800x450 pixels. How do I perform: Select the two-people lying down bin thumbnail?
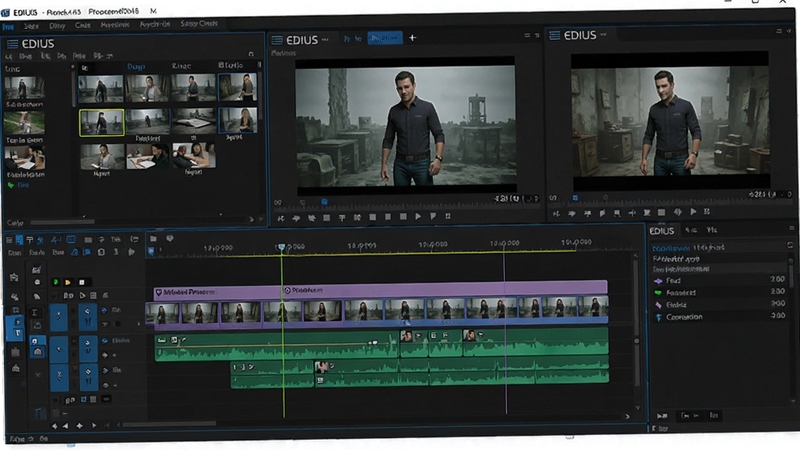tap(193, 156)
